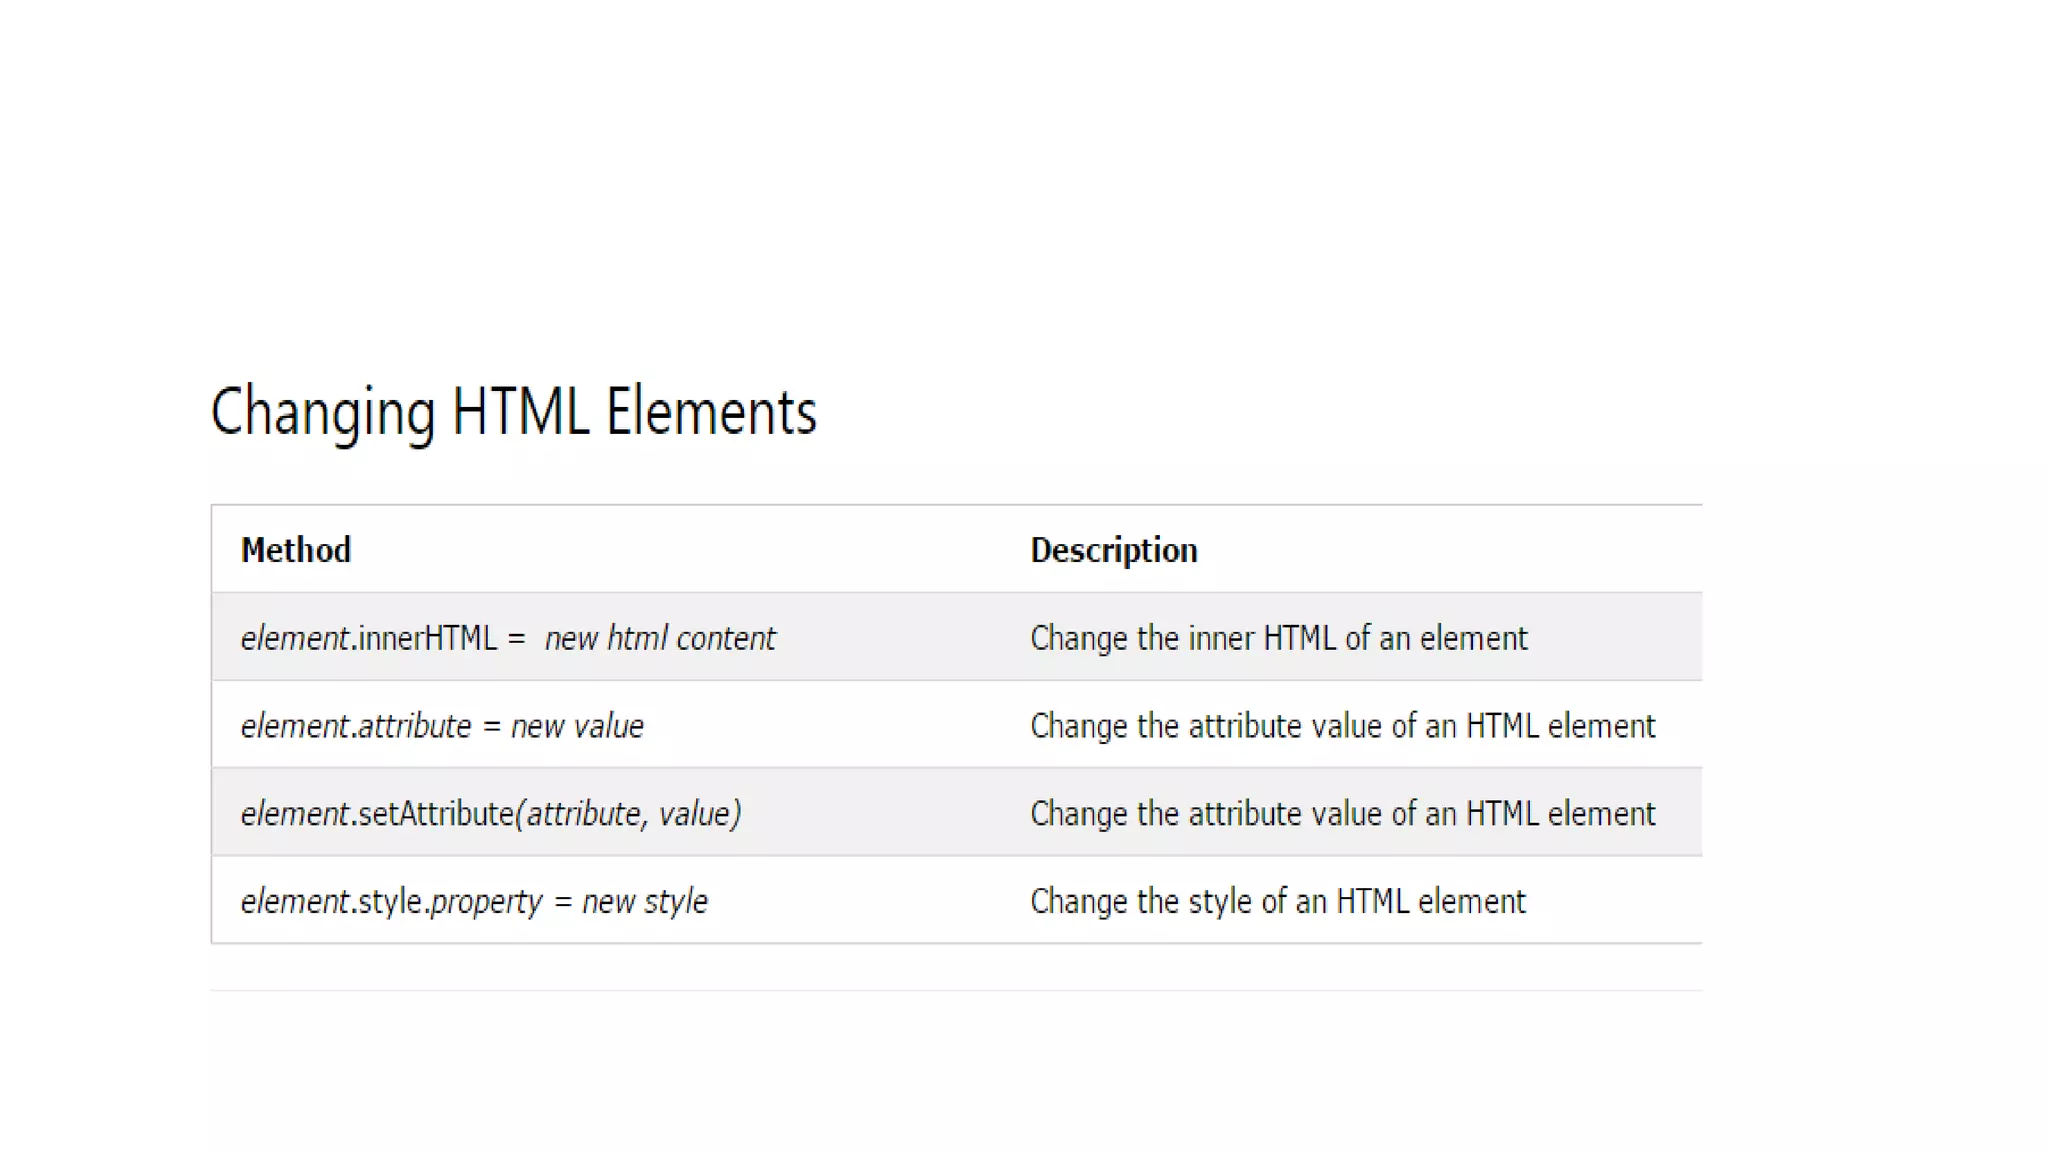Viewport: 2048px width, 1152px height.
Task: Click the "element.style.property" method text
Action: click(391, 902)
